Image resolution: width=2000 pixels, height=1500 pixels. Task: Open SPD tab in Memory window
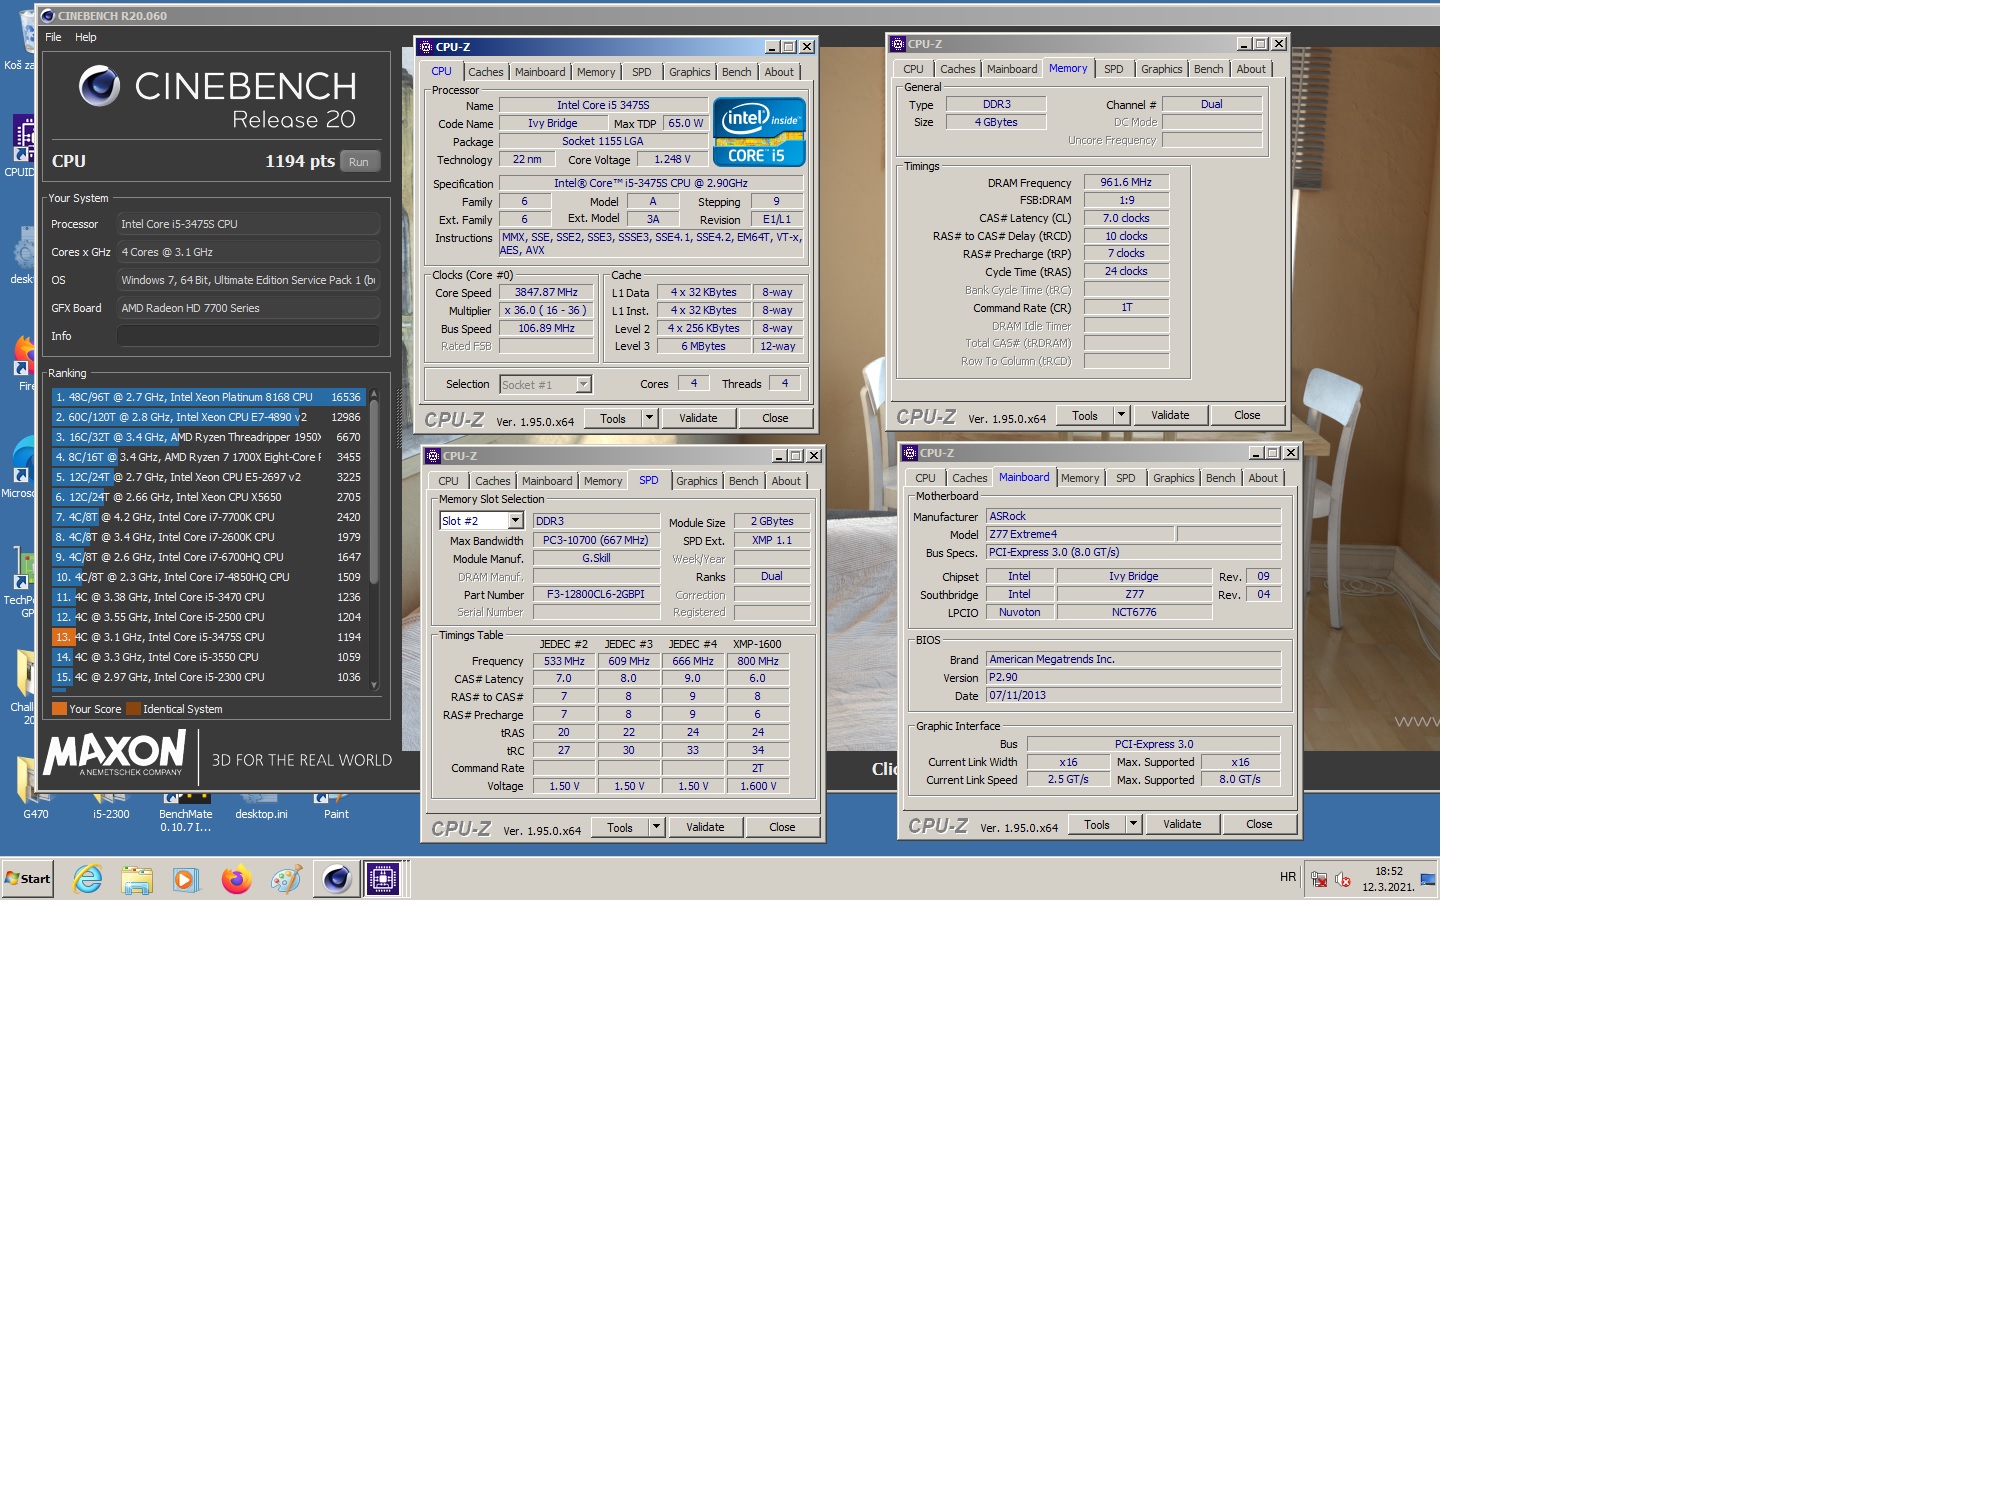[x=1114, y=69]
